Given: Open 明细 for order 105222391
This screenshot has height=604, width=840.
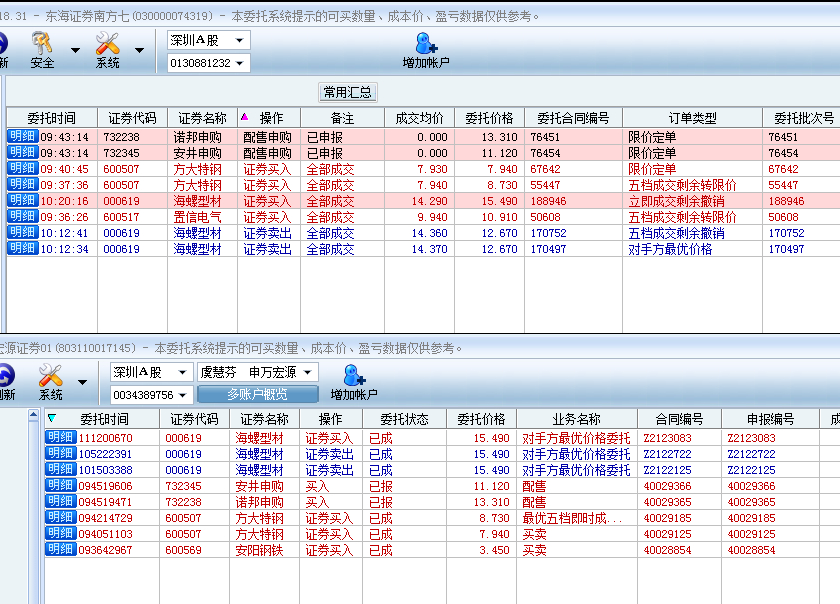Looking at the screenshot, I should 61,454.
